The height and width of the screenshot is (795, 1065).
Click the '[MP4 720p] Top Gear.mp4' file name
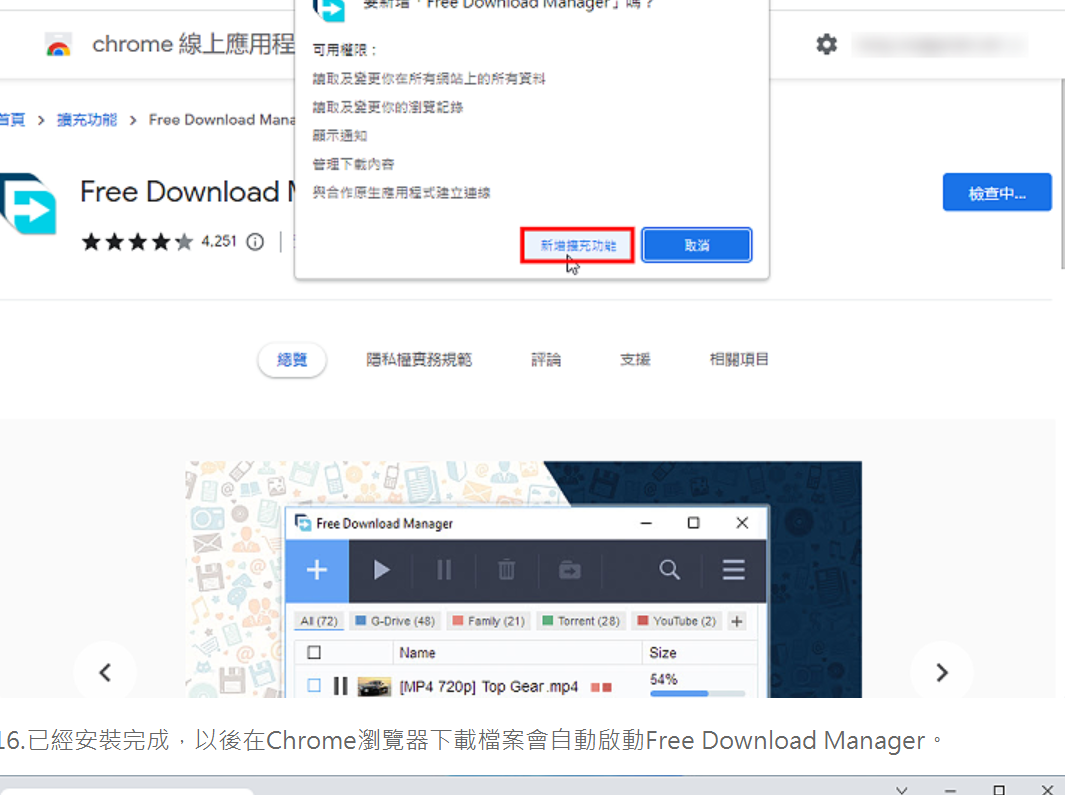pyautogui.click(x=489, y=687)
